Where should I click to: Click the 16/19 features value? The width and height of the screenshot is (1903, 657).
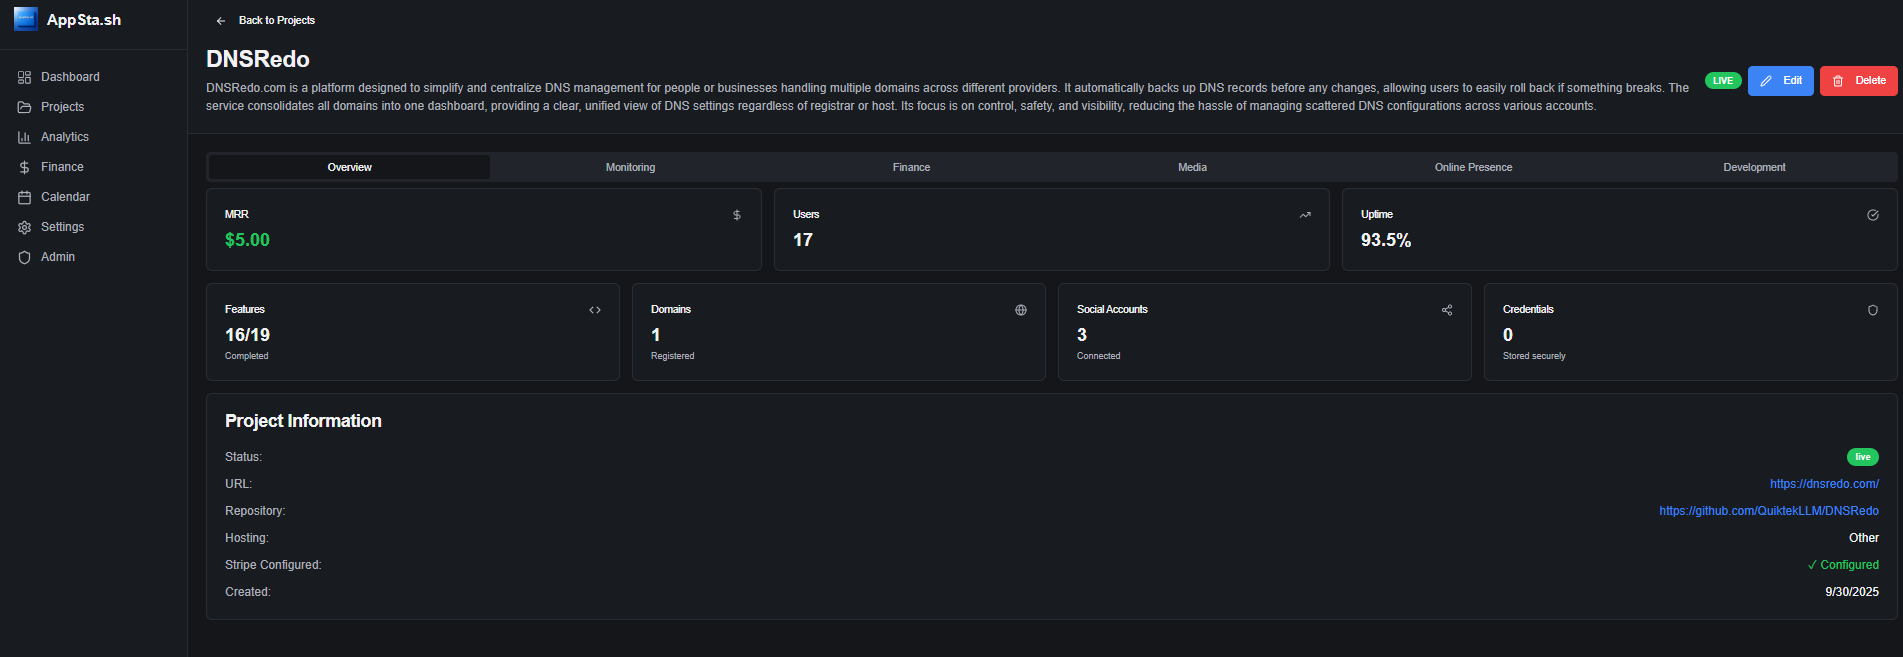(x=247, y=335)
